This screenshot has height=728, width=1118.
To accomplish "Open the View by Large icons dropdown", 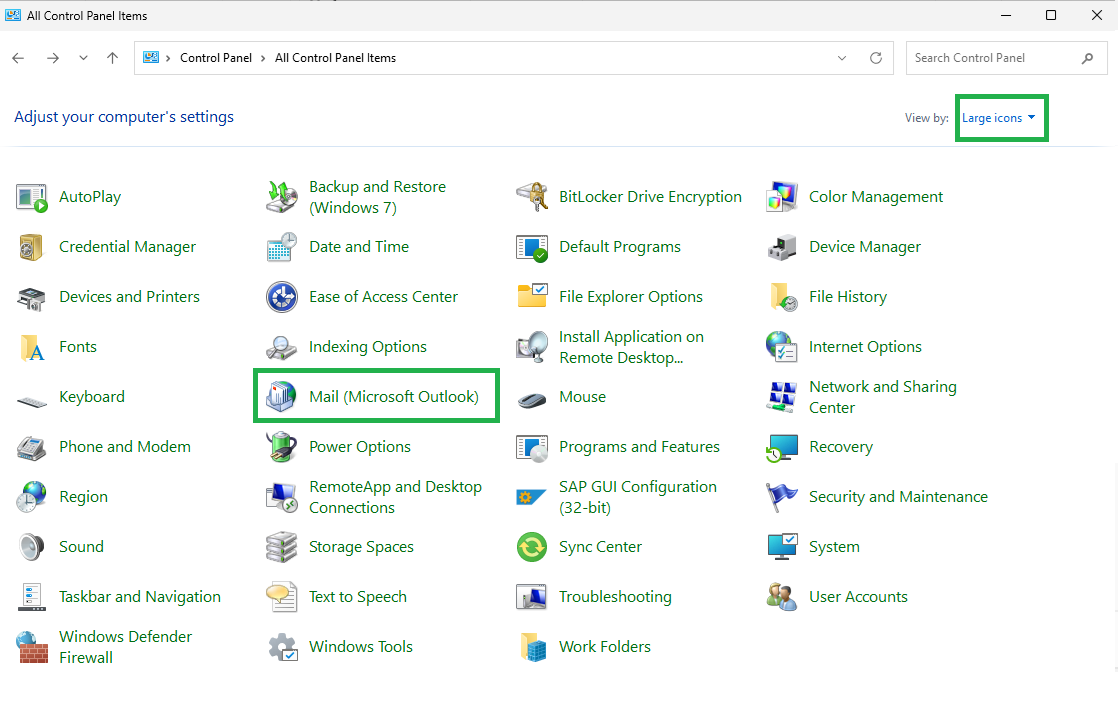I will point(998,118).
